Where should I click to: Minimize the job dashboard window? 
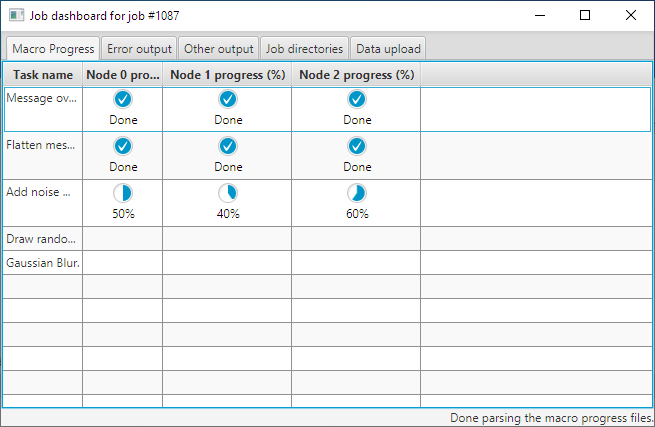coord(540,15)
